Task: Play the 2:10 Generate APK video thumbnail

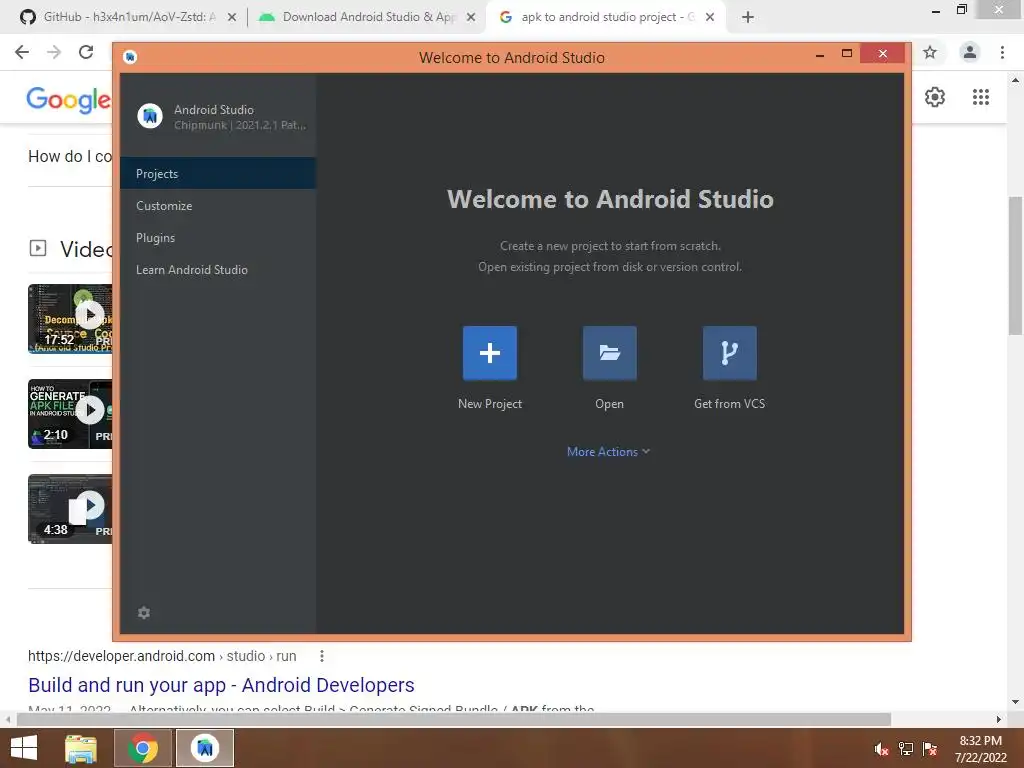Action: (x=71, y=414)
